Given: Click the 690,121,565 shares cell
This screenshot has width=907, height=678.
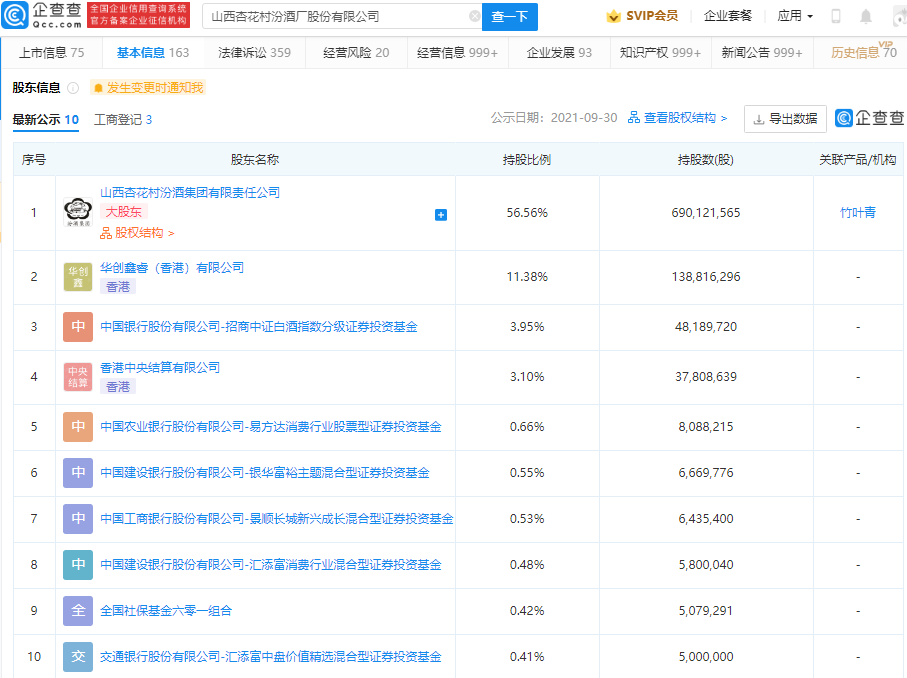Looking at the screenshot, I should tap(706, 213).
